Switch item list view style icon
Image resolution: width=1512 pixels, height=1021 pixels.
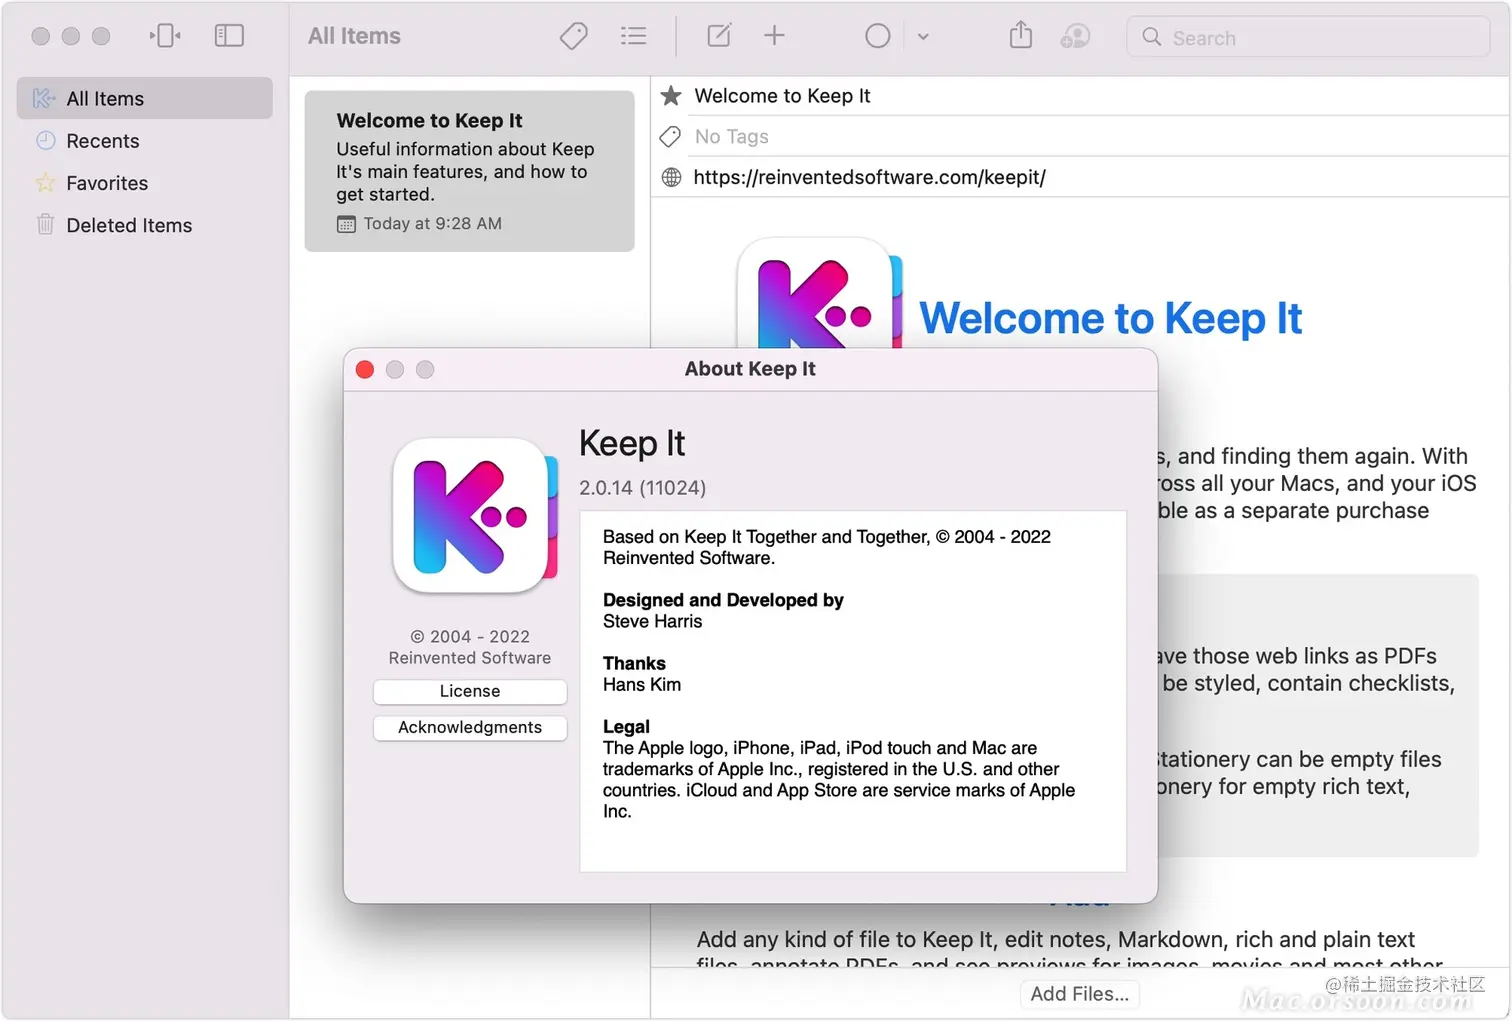click(633, 37)
